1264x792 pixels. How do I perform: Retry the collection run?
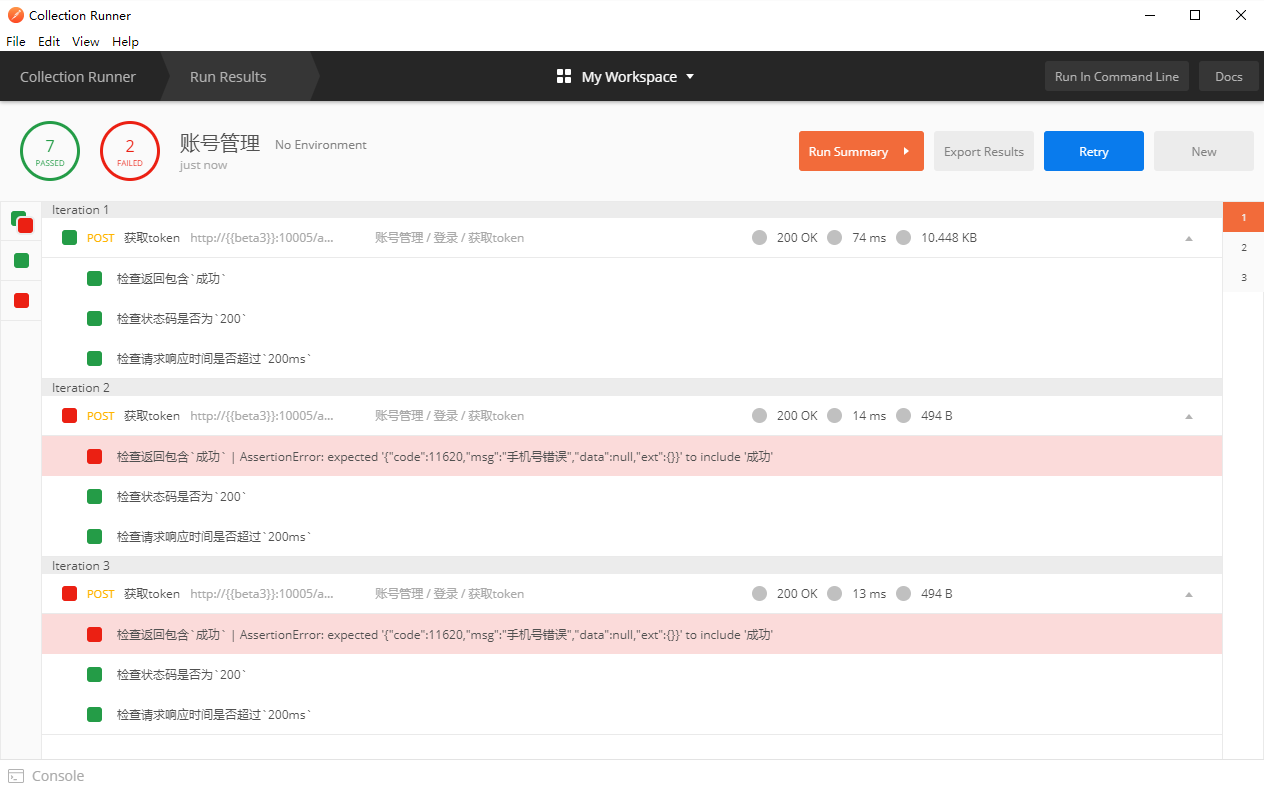1094,151
